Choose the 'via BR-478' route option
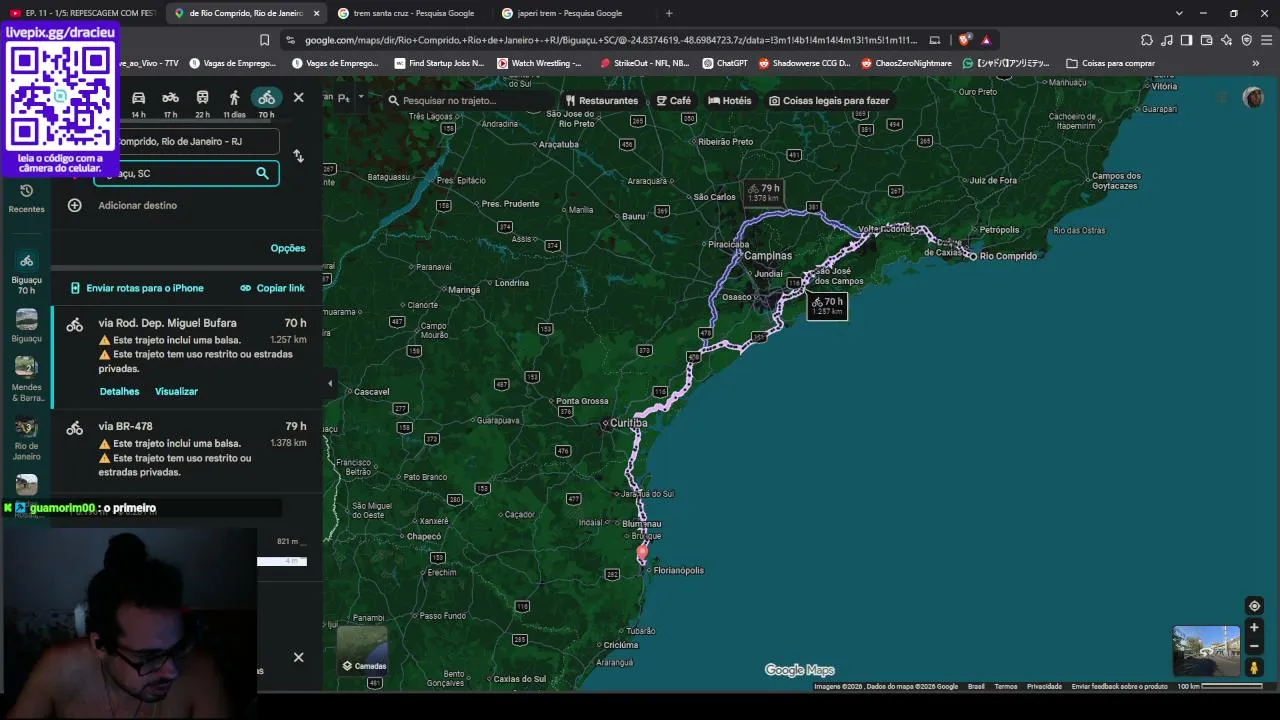The image size is (1280, 720). coord(187,449)
